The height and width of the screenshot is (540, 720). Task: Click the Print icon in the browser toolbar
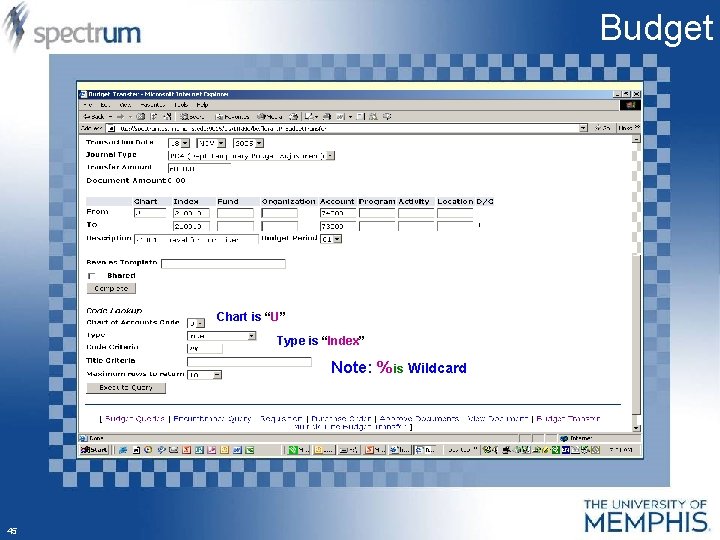click(x=326, y=117)
